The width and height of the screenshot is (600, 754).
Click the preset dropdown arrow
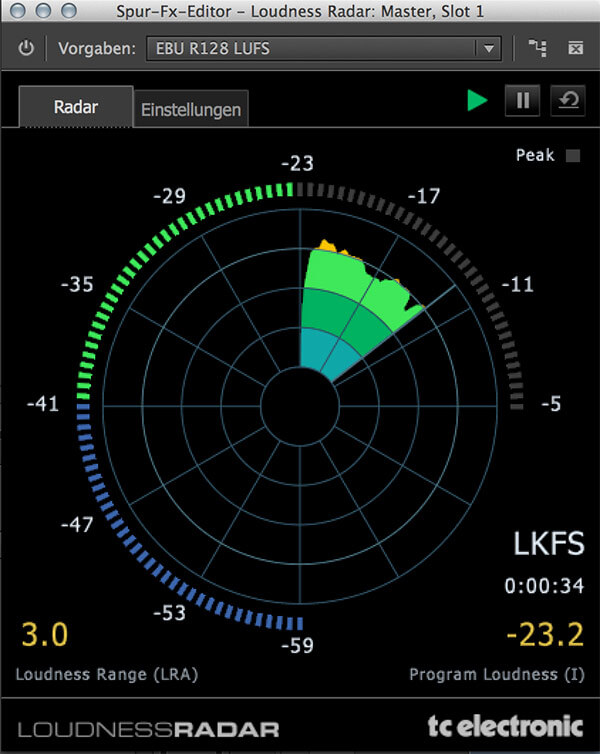(488, 49)
